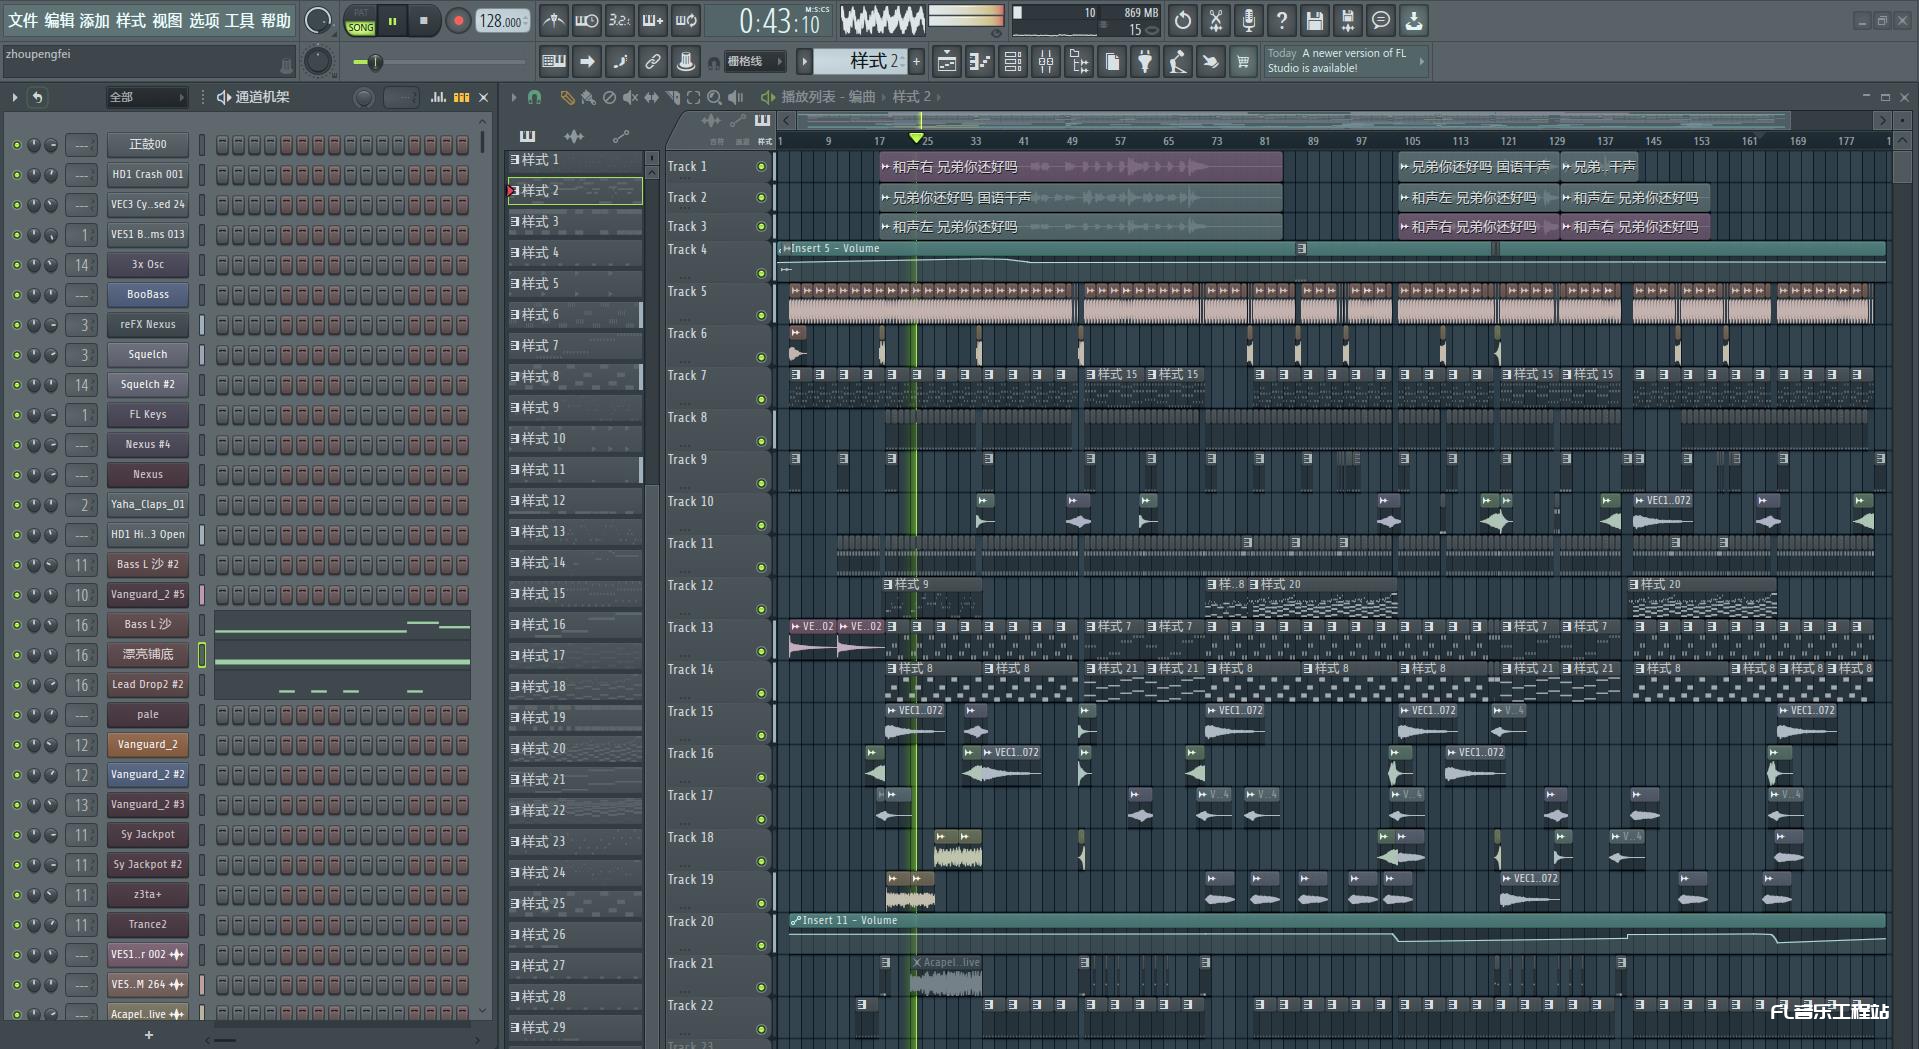Toggle typing keyboard to piano icon
This screenshot has height=1049, width=1919.
pos(553,62)
